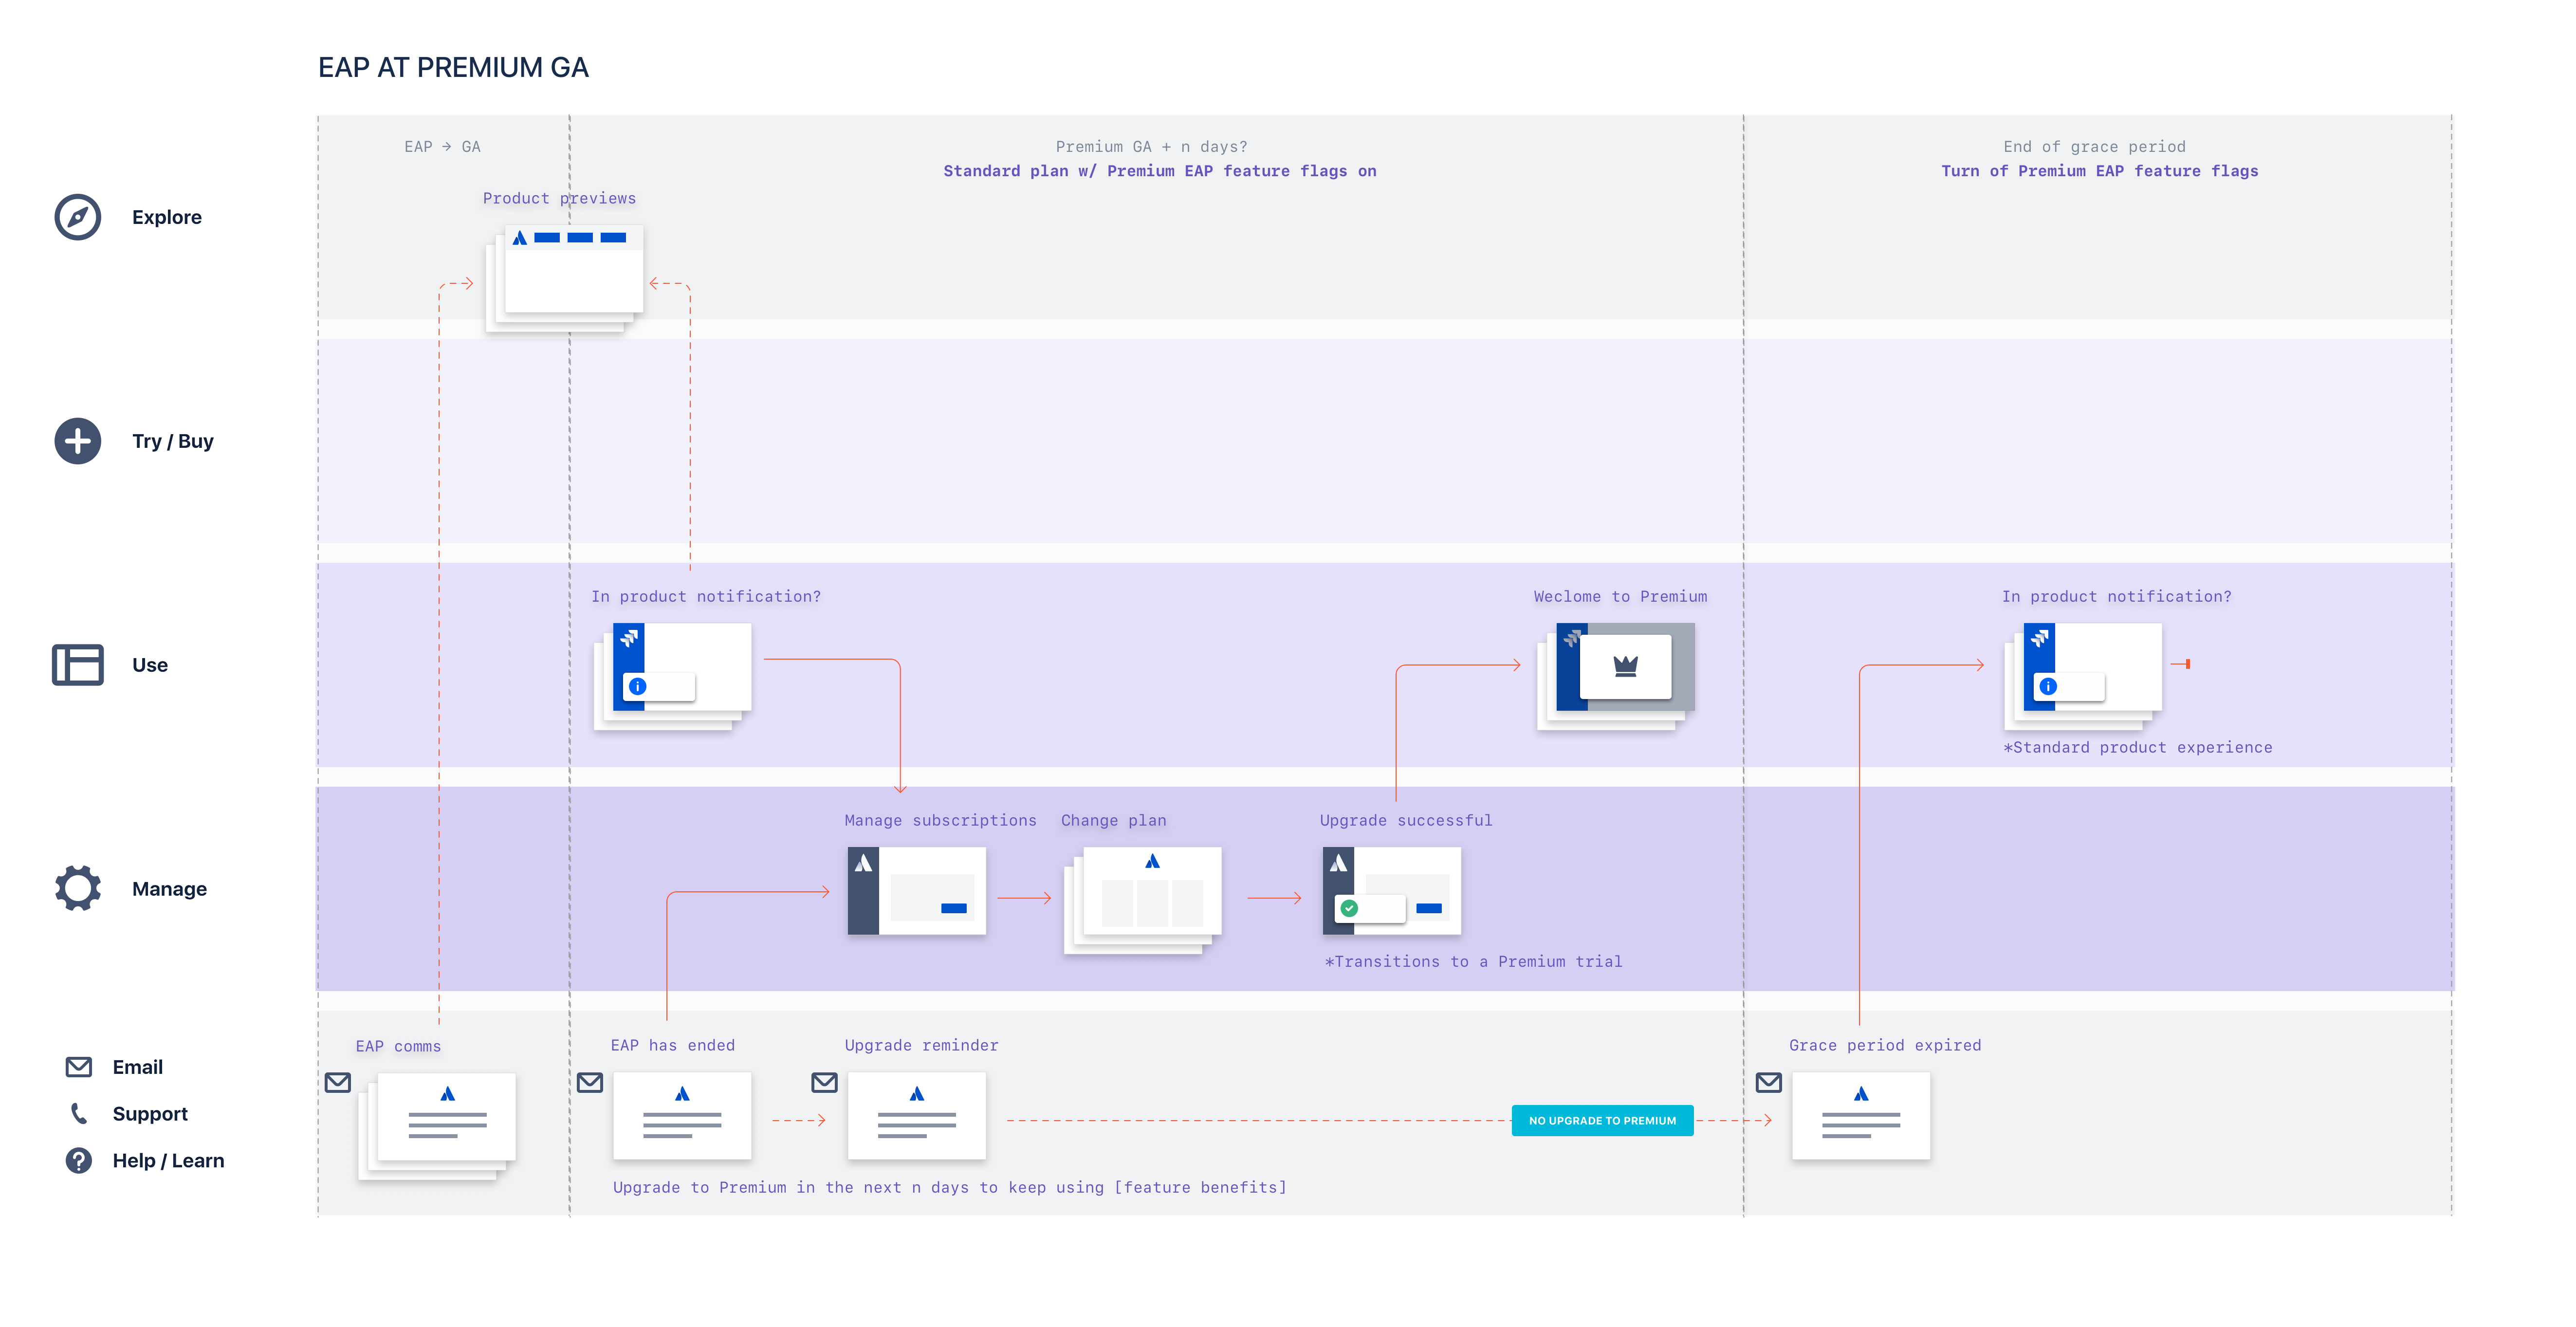Click info icon in first In product notification

tap(638, 686)
